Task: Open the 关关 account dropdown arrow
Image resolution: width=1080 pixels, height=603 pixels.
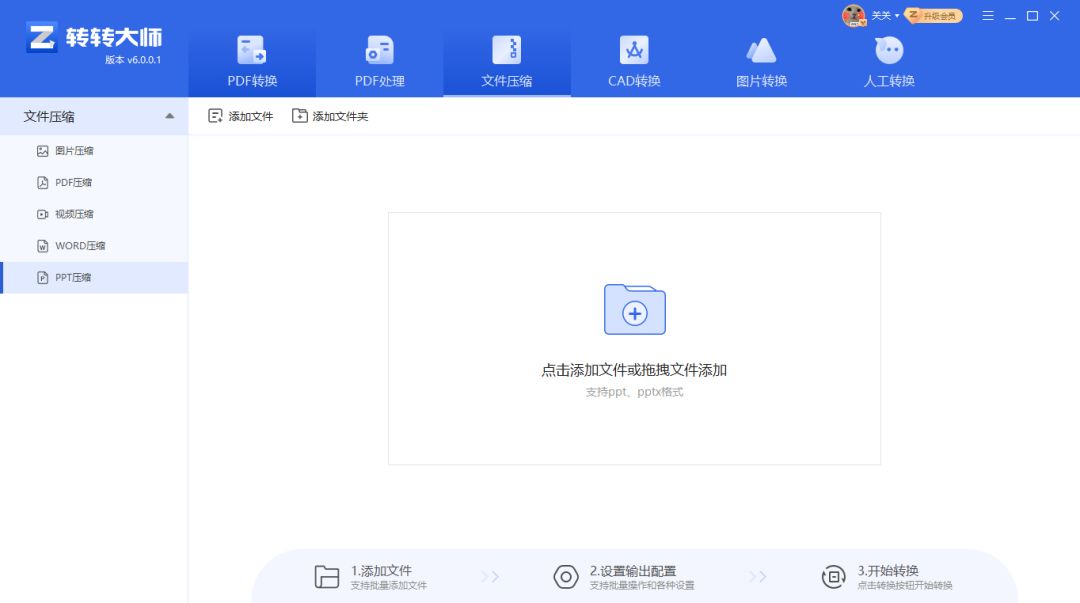Action: 895,15
